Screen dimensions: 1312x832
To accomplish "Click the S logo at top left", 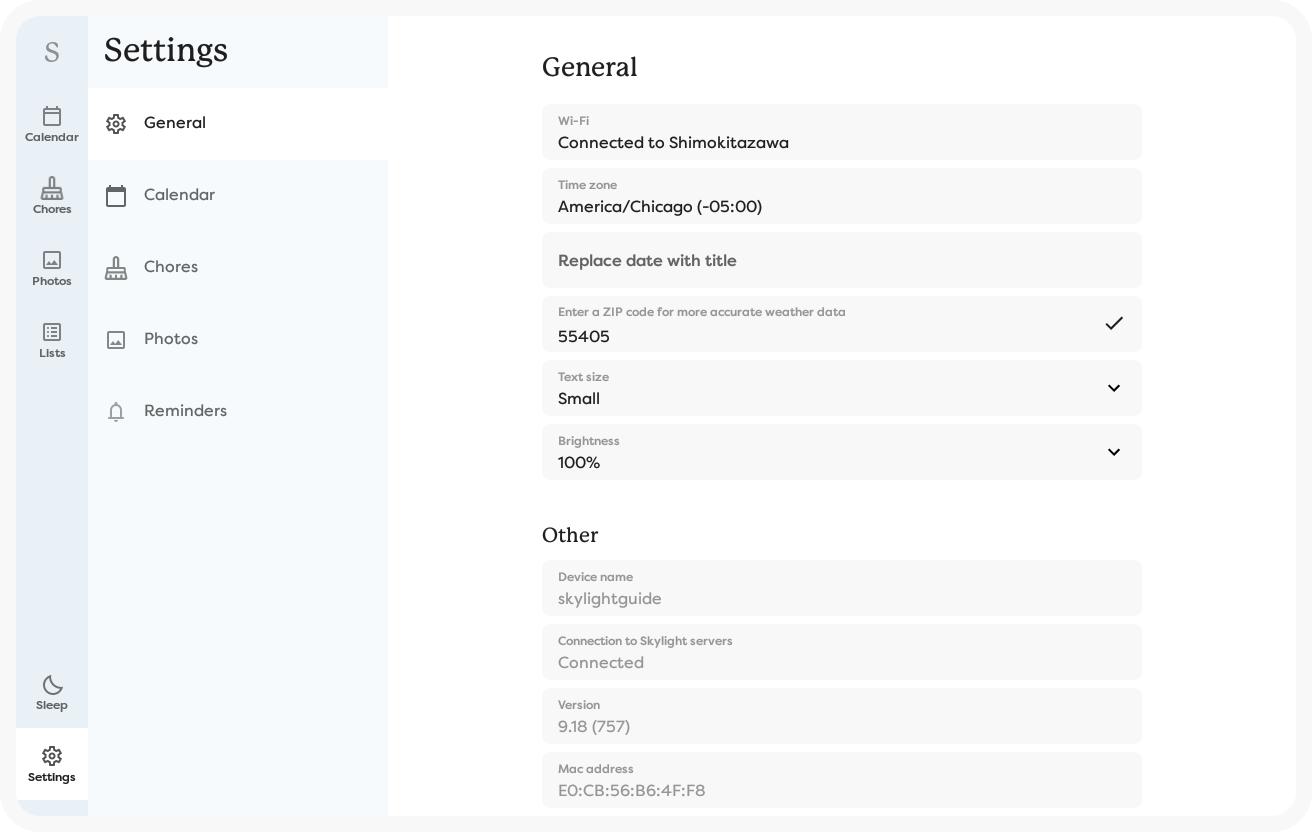I will [x=52, y=52].
